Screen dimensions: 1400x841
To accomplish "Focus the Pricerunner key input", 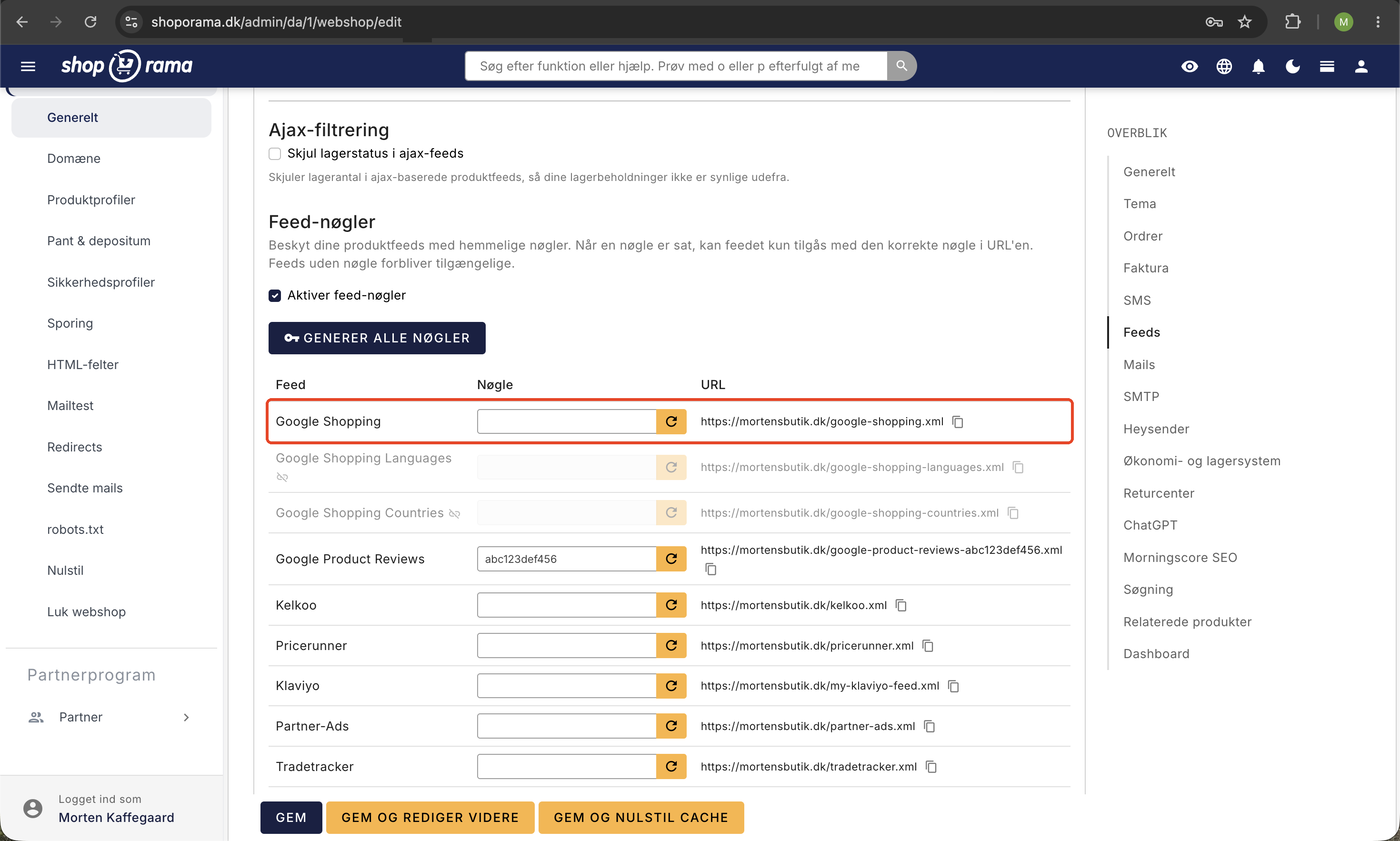I will click(x=567, y=645).
